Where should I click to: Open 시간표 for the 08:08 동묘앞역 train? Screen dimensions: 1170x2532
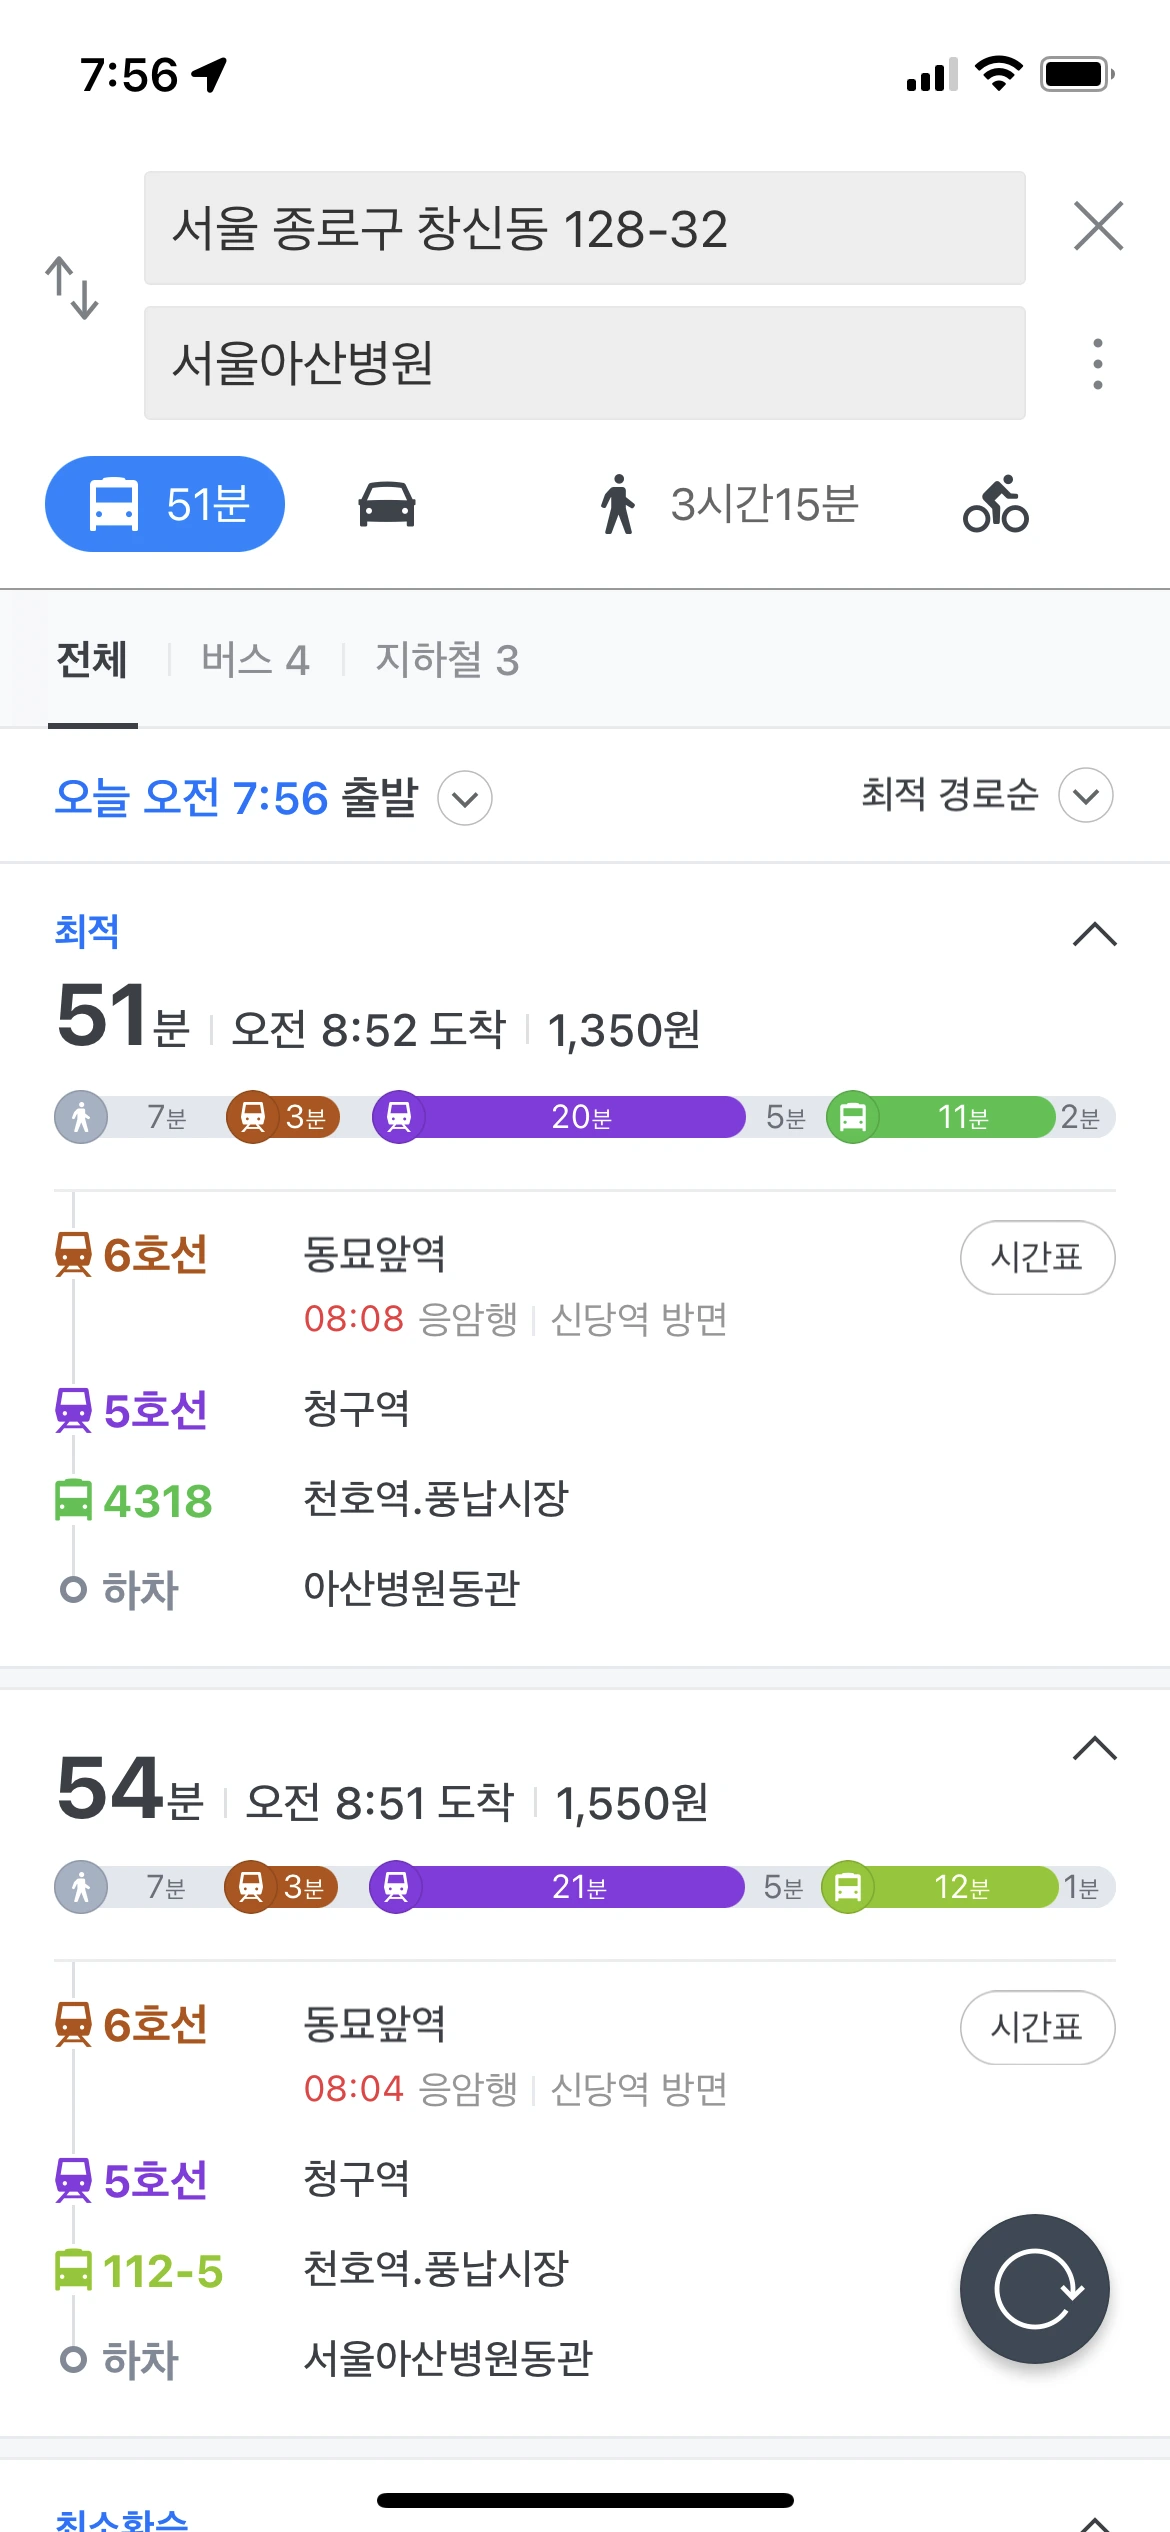pos(1037,1257)
